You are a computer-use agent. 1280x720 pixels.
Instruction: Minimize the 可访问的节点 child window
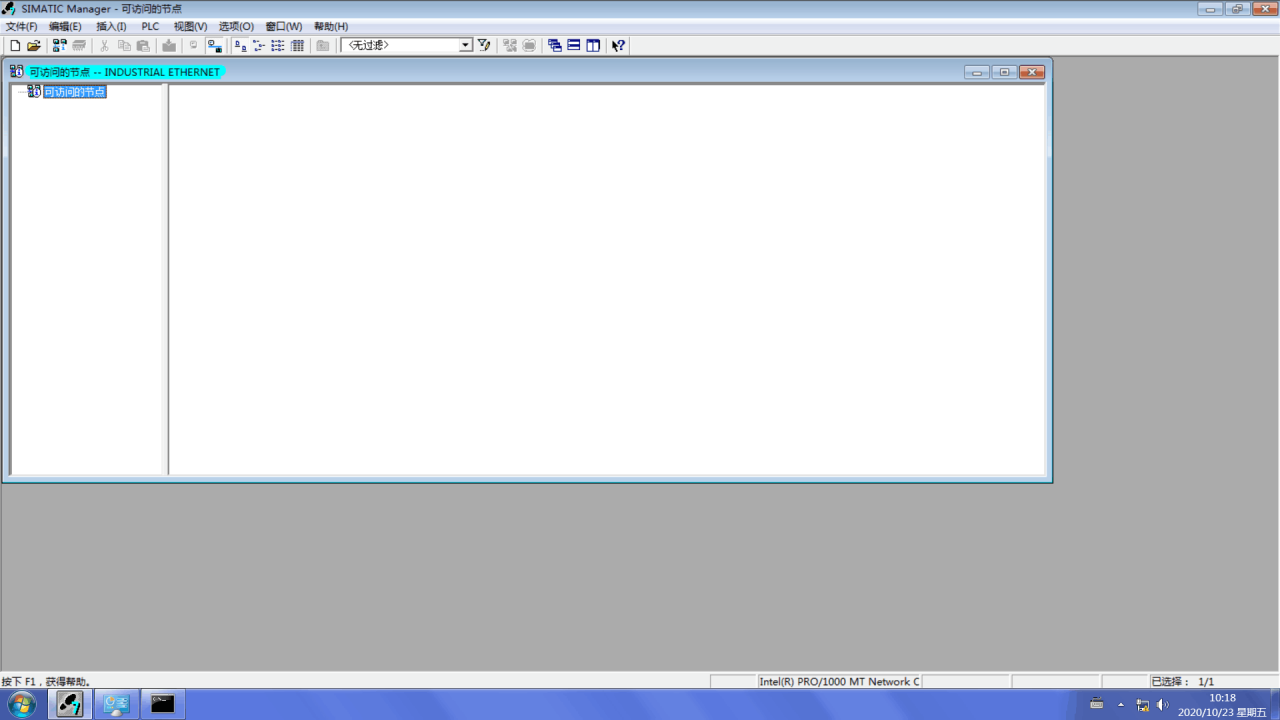[x=977, y=72]
